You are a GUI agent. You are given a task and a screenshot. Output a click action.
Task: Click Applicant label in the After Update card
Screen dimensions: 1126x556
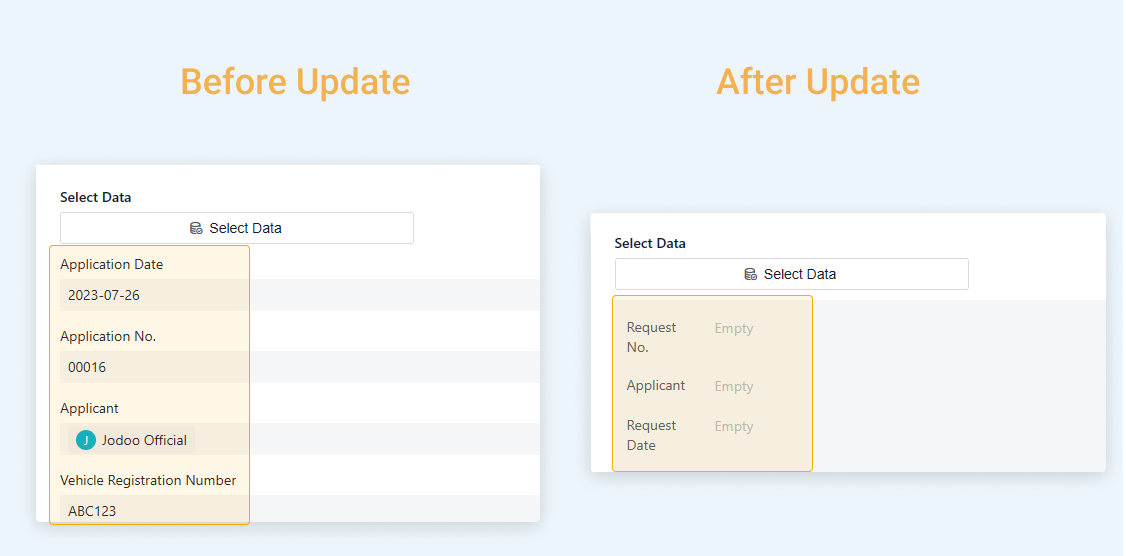click(x=655, y=385)
